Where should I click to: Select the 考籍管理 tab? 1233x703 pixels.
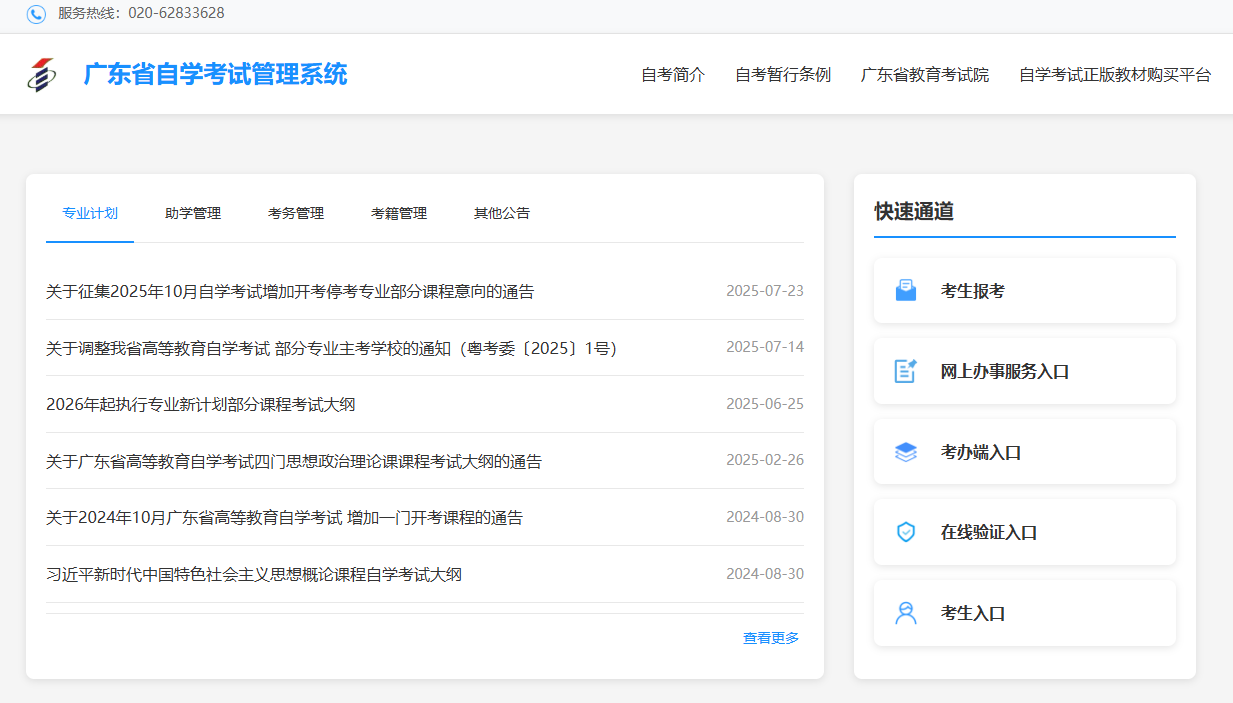point(399,213)
